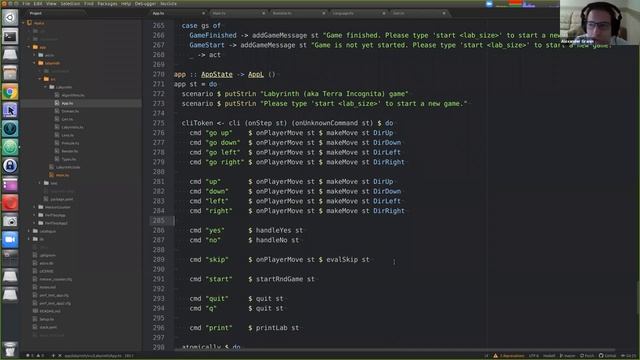Click the presenter webcam thumbnail

click(600, 22)
